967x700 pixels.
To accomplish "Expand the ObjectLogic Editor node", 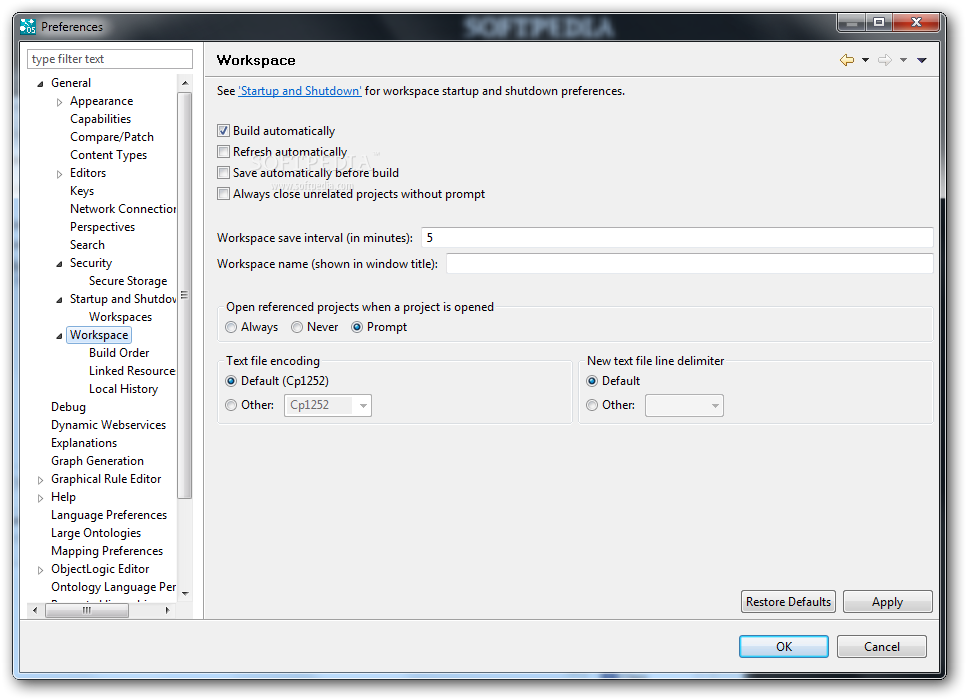I will click(x=40, y=570).
